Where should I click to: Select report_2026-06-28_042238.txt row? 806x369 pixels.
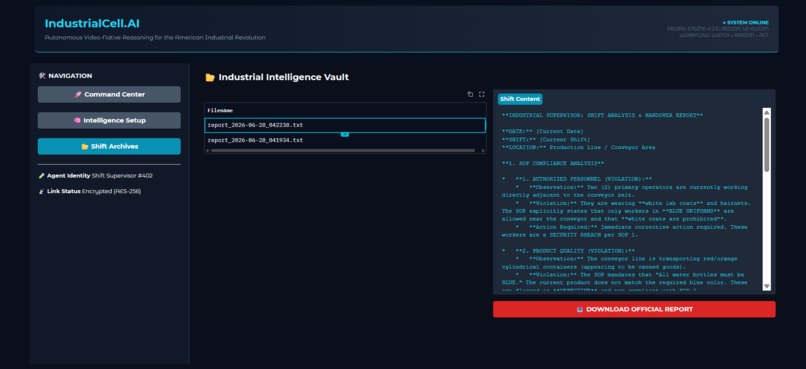[x=344, y=125]
